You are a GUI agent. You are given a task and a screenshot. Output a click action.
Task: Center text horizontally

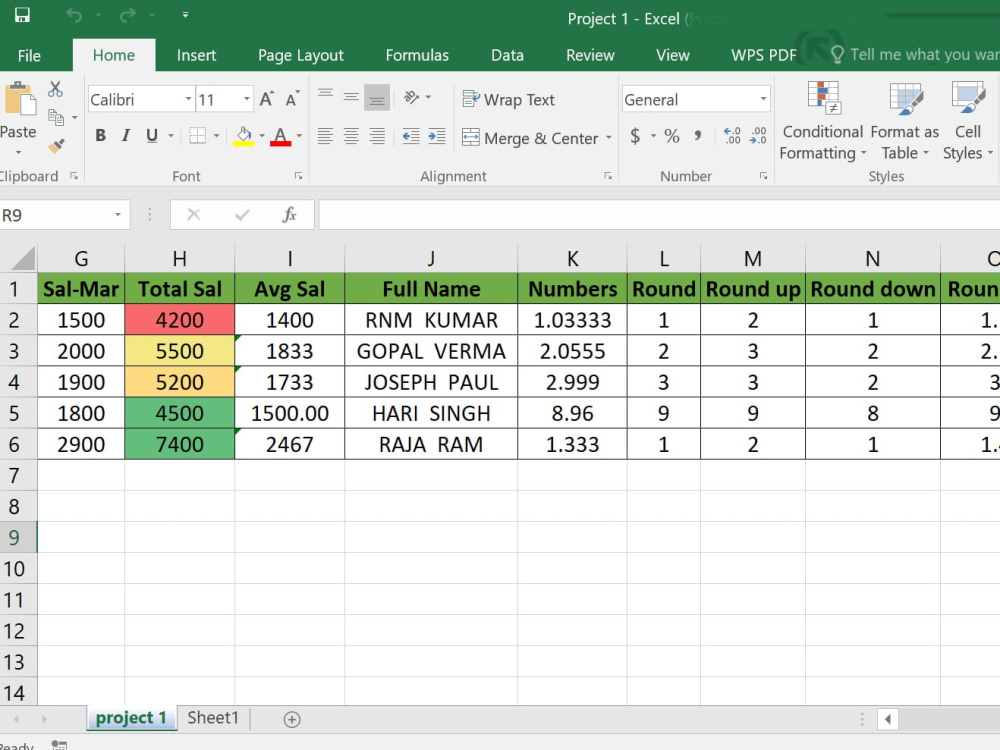pos(351,136)
